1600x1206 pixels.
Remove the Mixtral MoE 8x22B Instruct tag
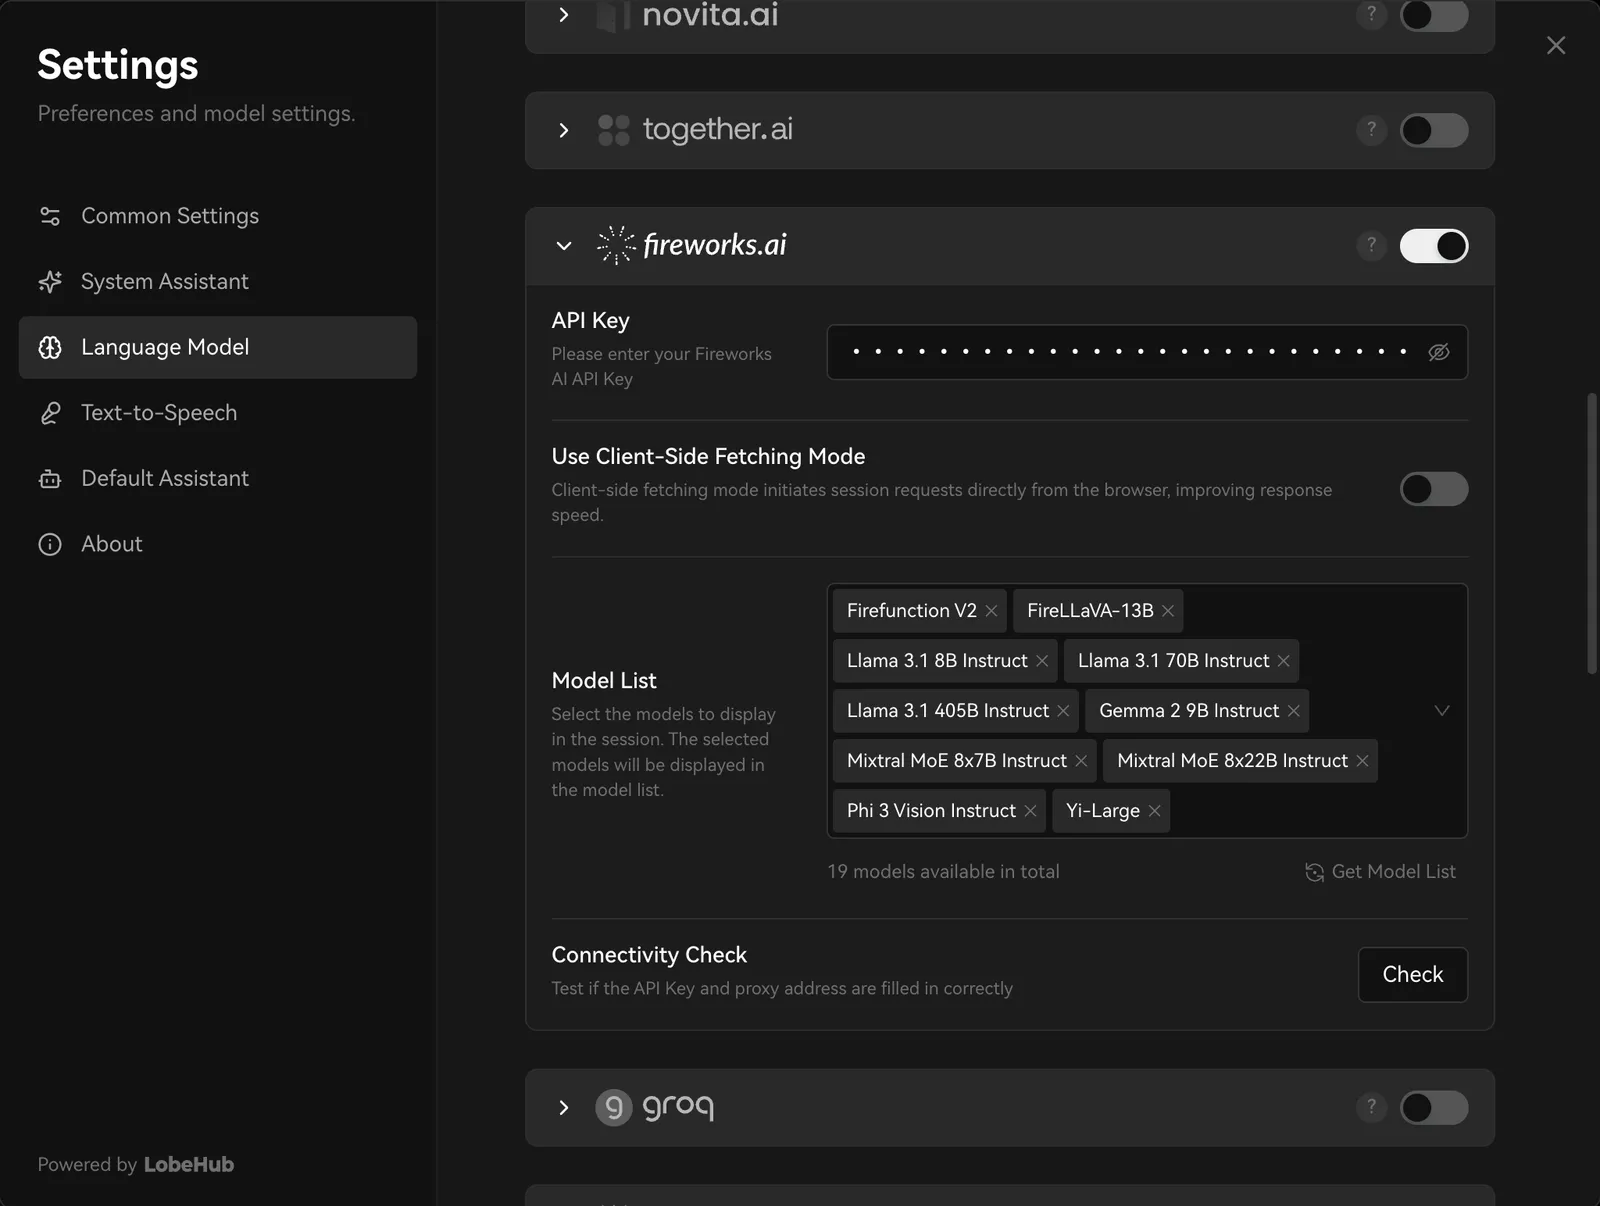[x=1362, y=761]
